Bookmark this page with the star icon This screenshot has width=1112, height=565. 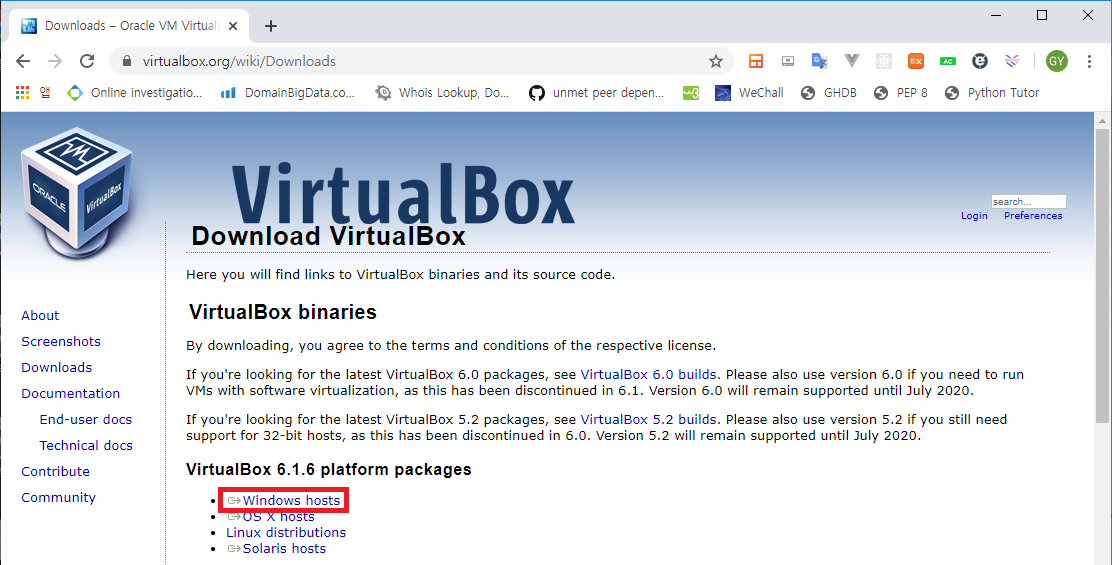(x=716, y=61)
